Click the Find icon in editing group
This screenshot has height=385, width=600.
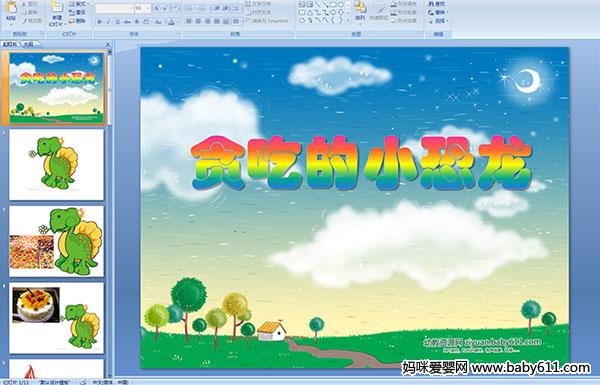pos(437,4)
